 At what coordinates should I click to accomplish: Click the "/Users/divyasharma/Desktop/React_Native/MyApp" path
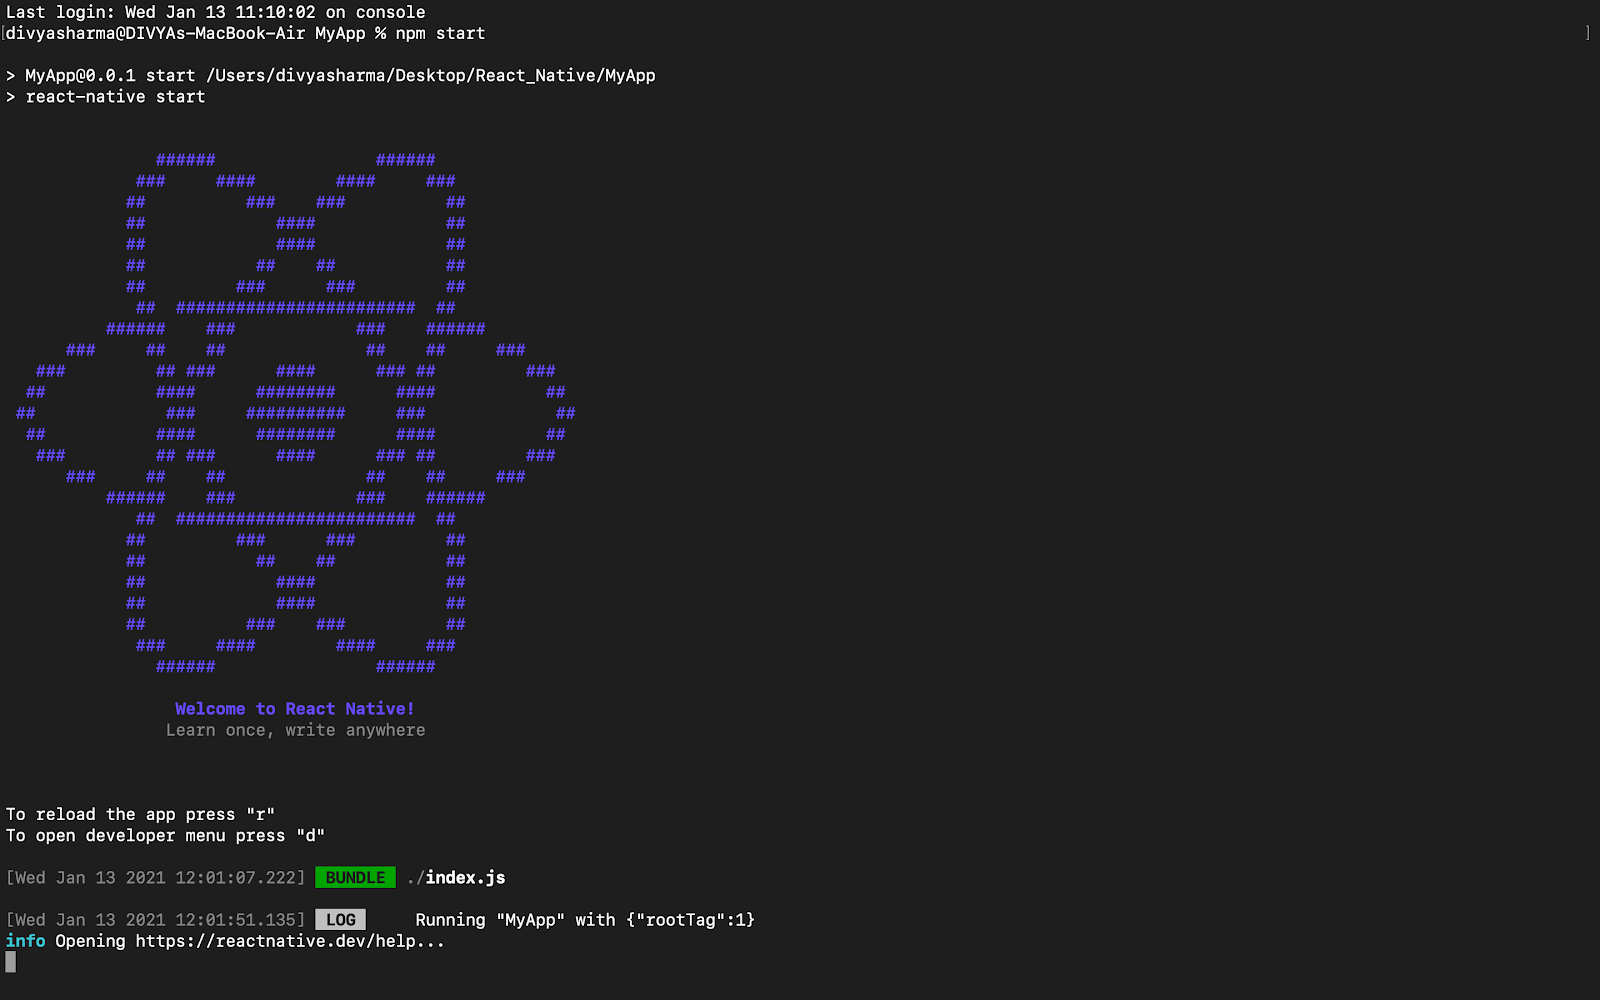click(x=431, y=75)
